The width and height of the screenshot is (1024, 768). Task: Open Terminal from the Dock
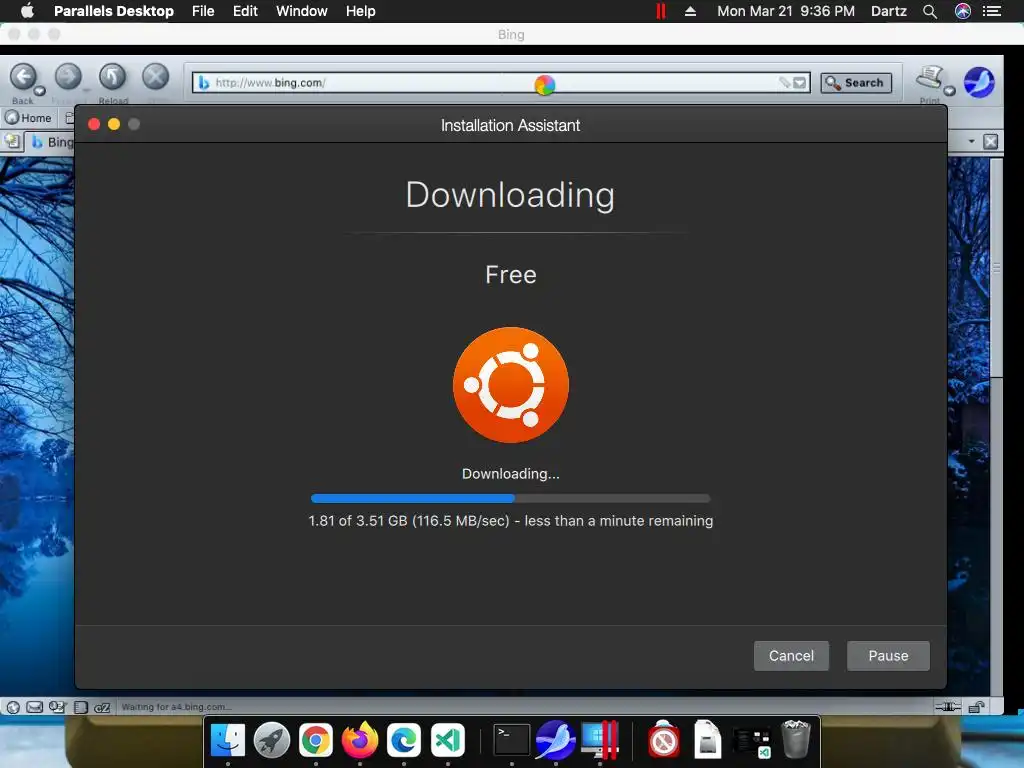pyautogui.click(x=511, y=741)
